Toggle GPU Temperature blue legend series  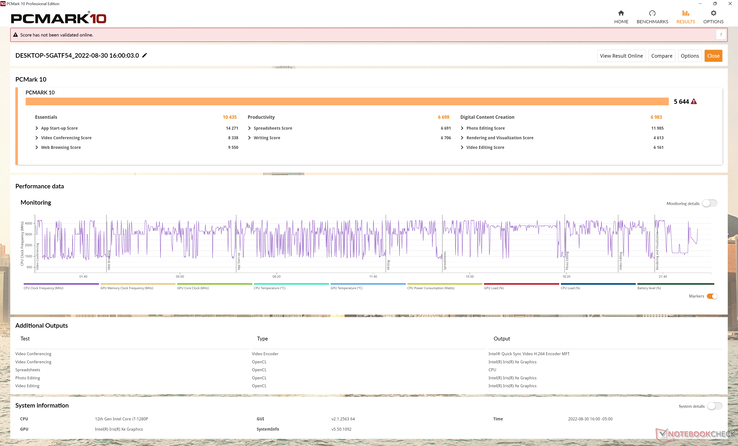pyautogui.click(x=368, y=286)
